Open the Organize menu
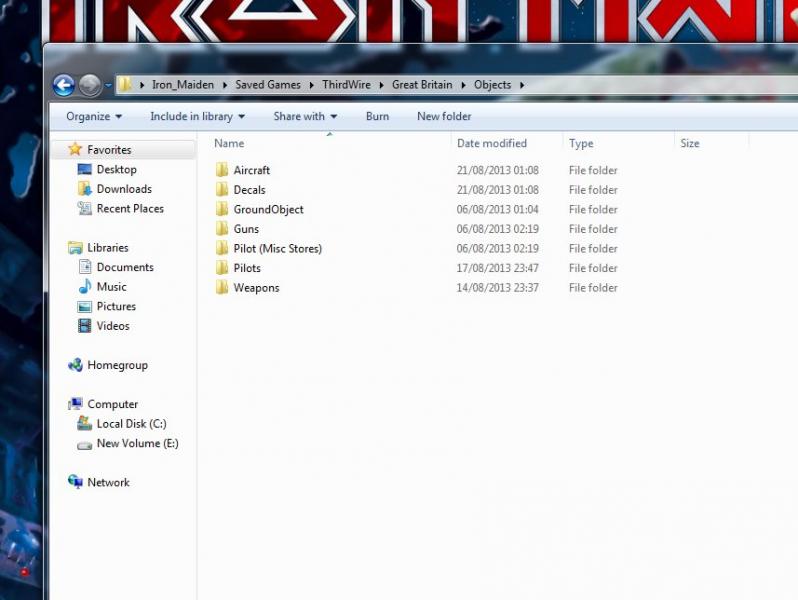798x600 pixels. pyautogui.click(x=94, y=117)
